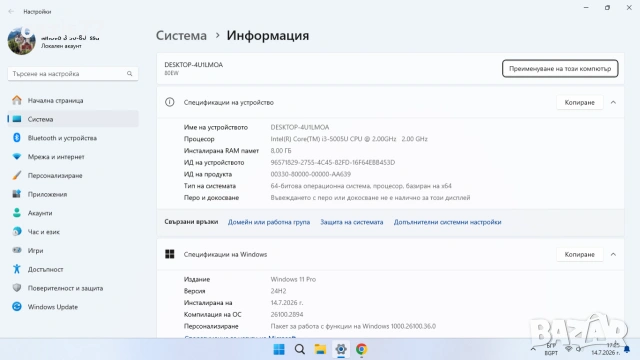Open the Windows Start button on taskbar

pyautogui.click(x=279, y=349)
